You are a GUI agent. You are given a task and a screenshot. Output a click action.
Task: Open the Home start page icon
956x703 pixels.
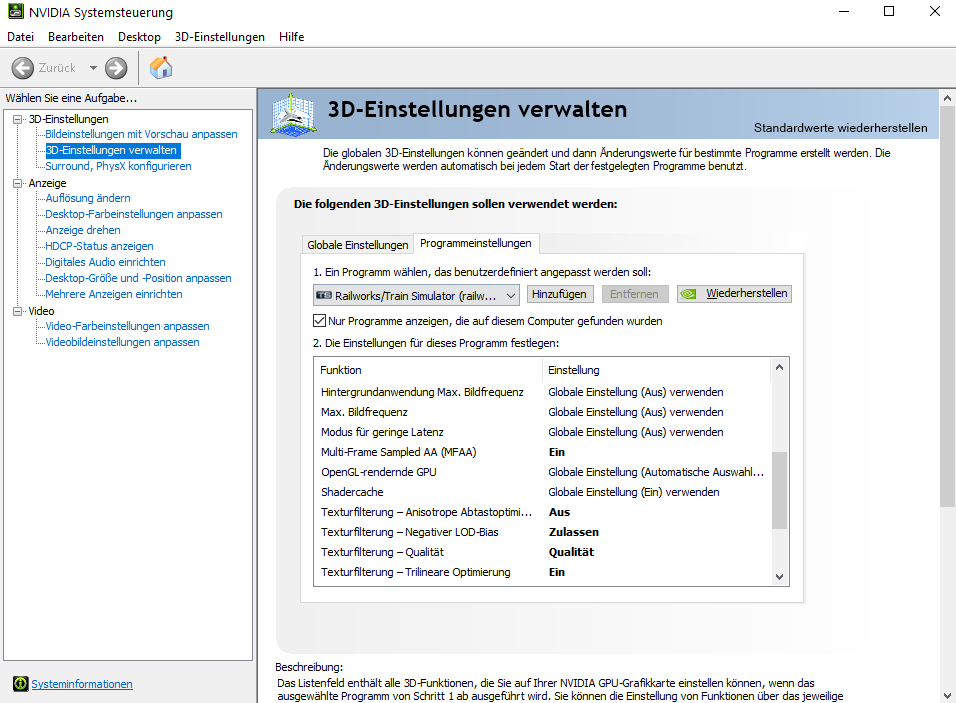161,68
